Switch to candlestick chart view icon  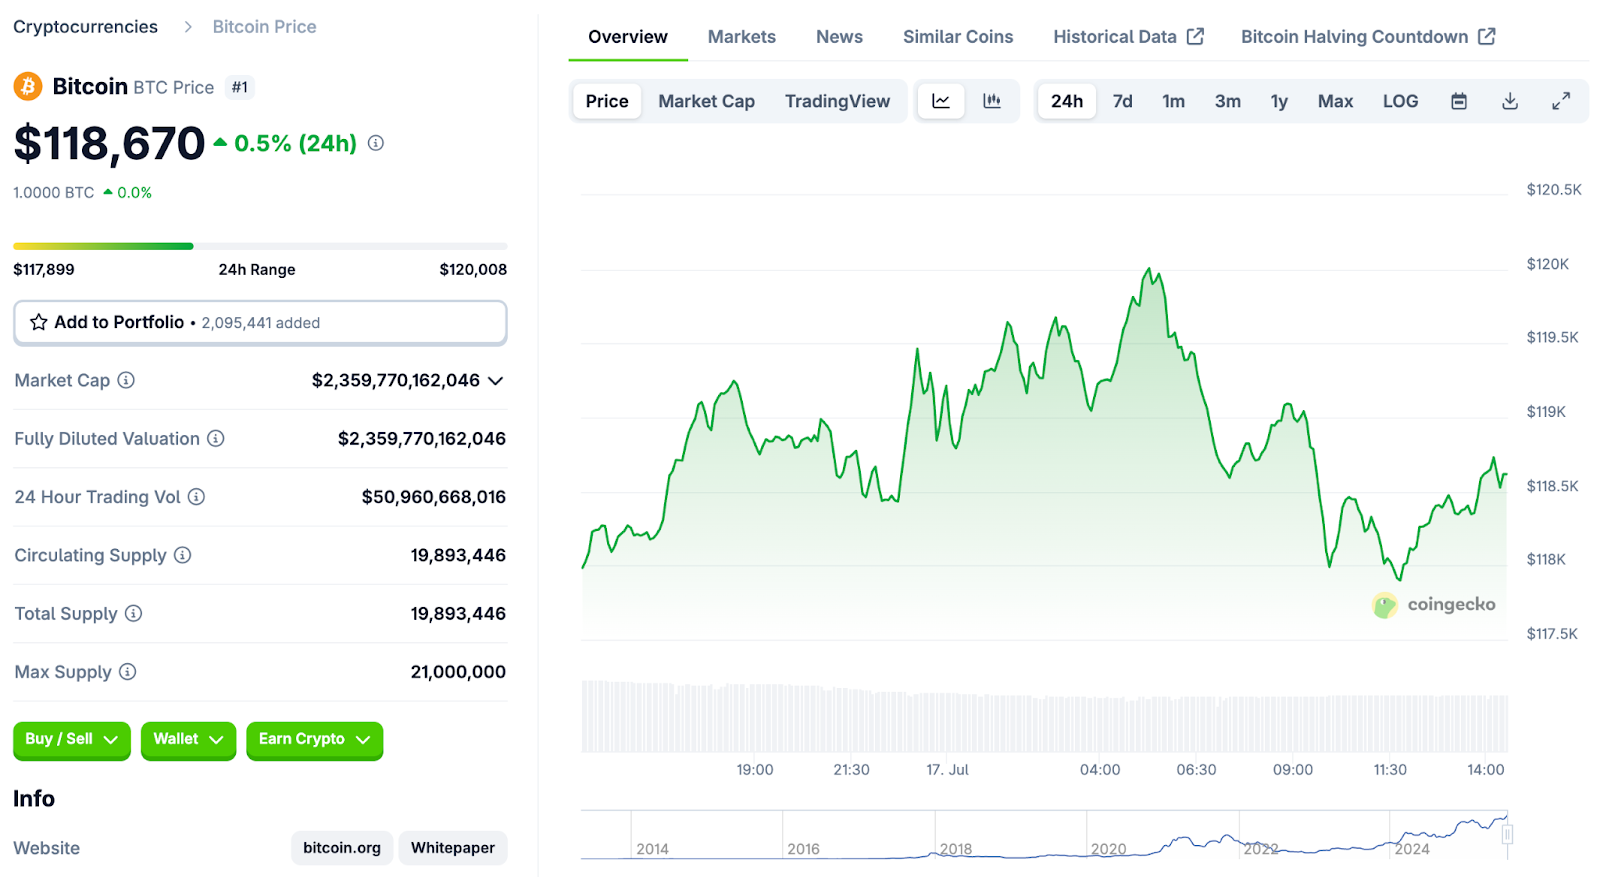point(992,101)
